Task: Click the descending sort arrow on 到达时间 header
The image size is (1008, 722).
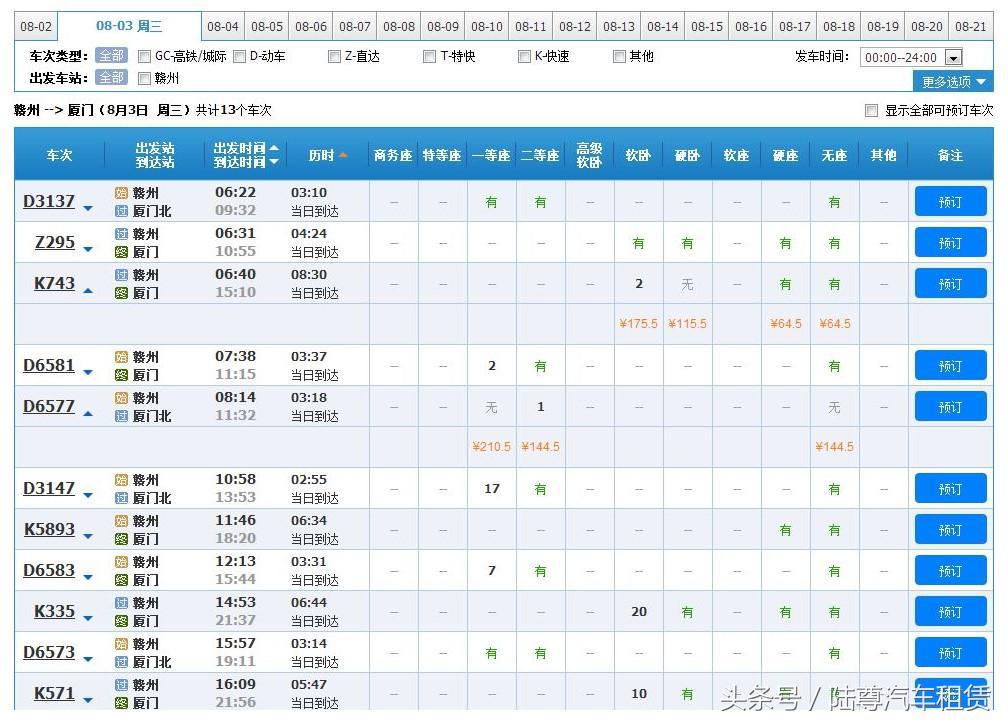Action: pyautogui.click(x=273, y=162)
